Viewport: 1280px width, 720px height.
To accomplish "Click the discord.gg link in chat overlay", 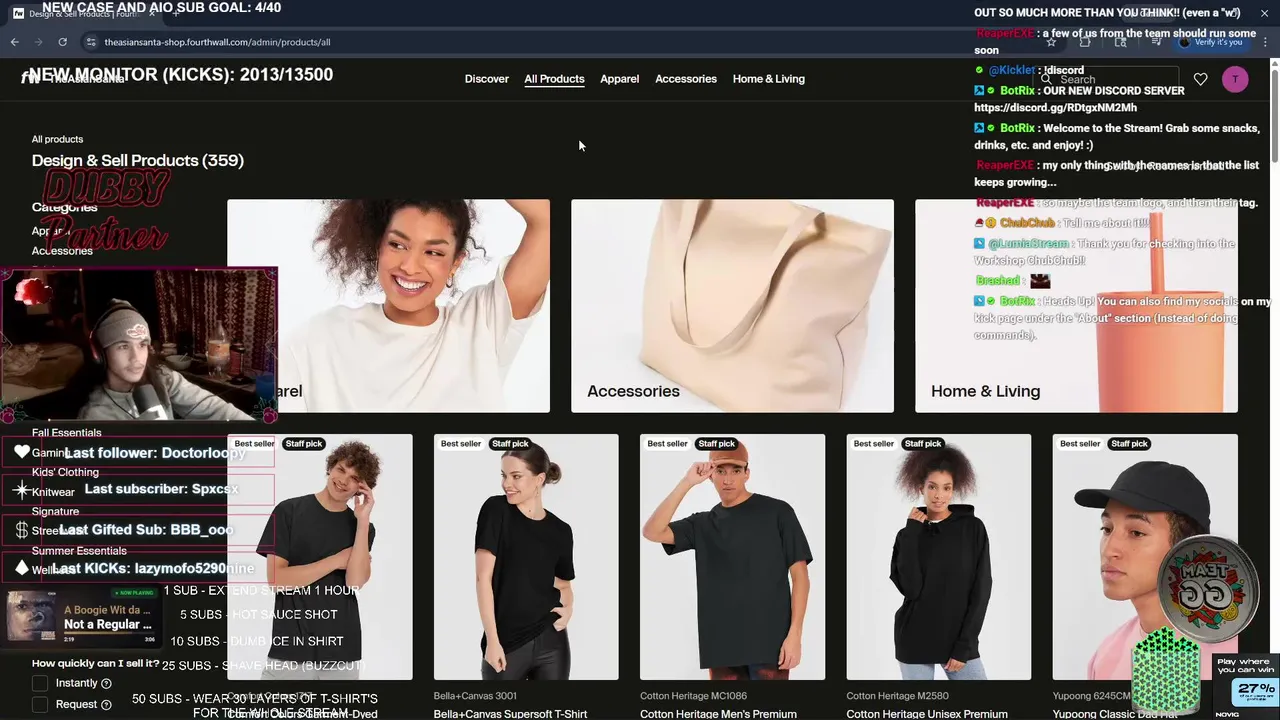I will (x=1055, y=108).
